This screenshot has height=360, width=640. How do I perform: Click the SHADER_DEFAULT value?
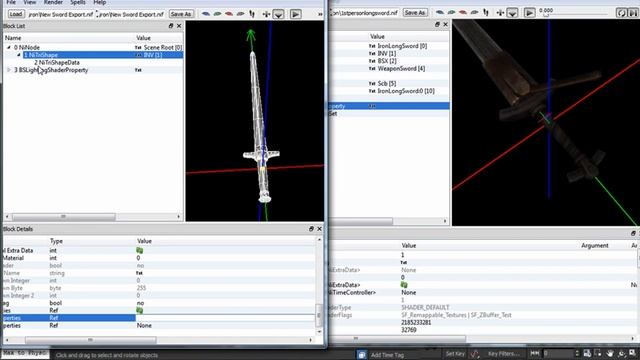(x=425, y=307)
